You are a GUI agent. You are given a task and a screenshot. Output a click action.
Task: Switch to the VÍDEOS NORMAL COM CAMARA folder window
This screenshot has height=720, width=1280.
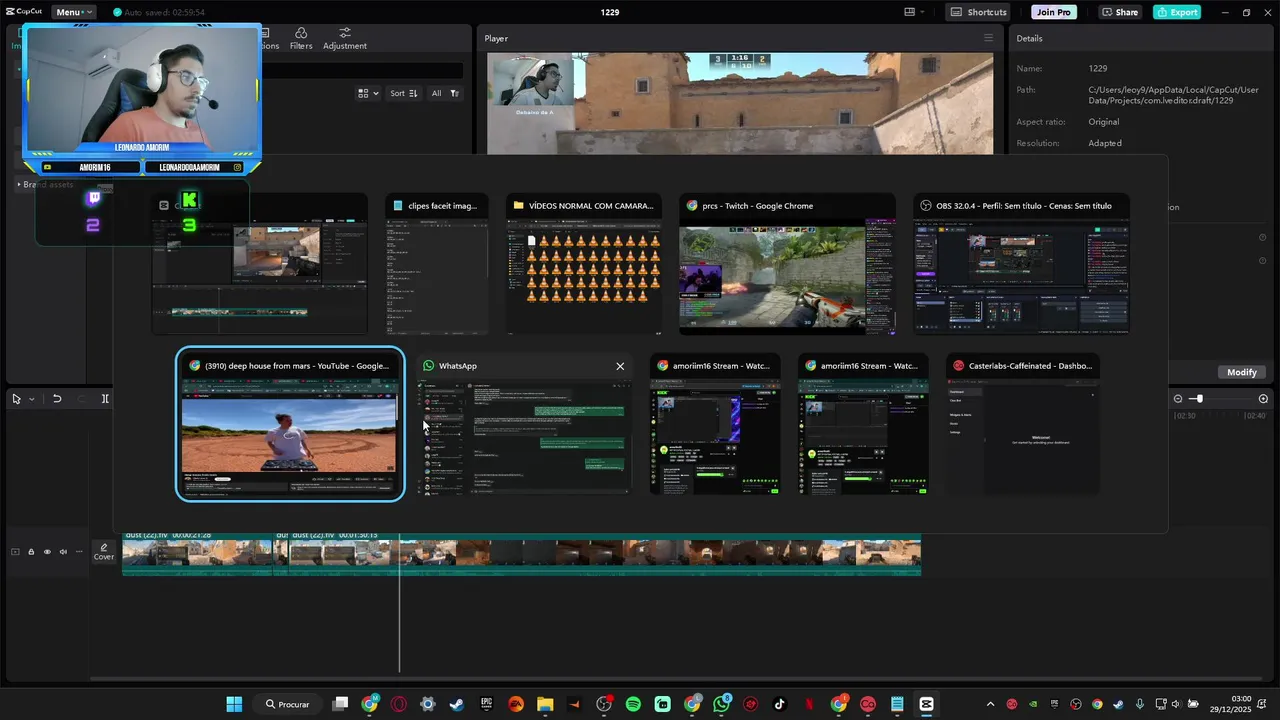pyautogui.click(x=583, y=265)
